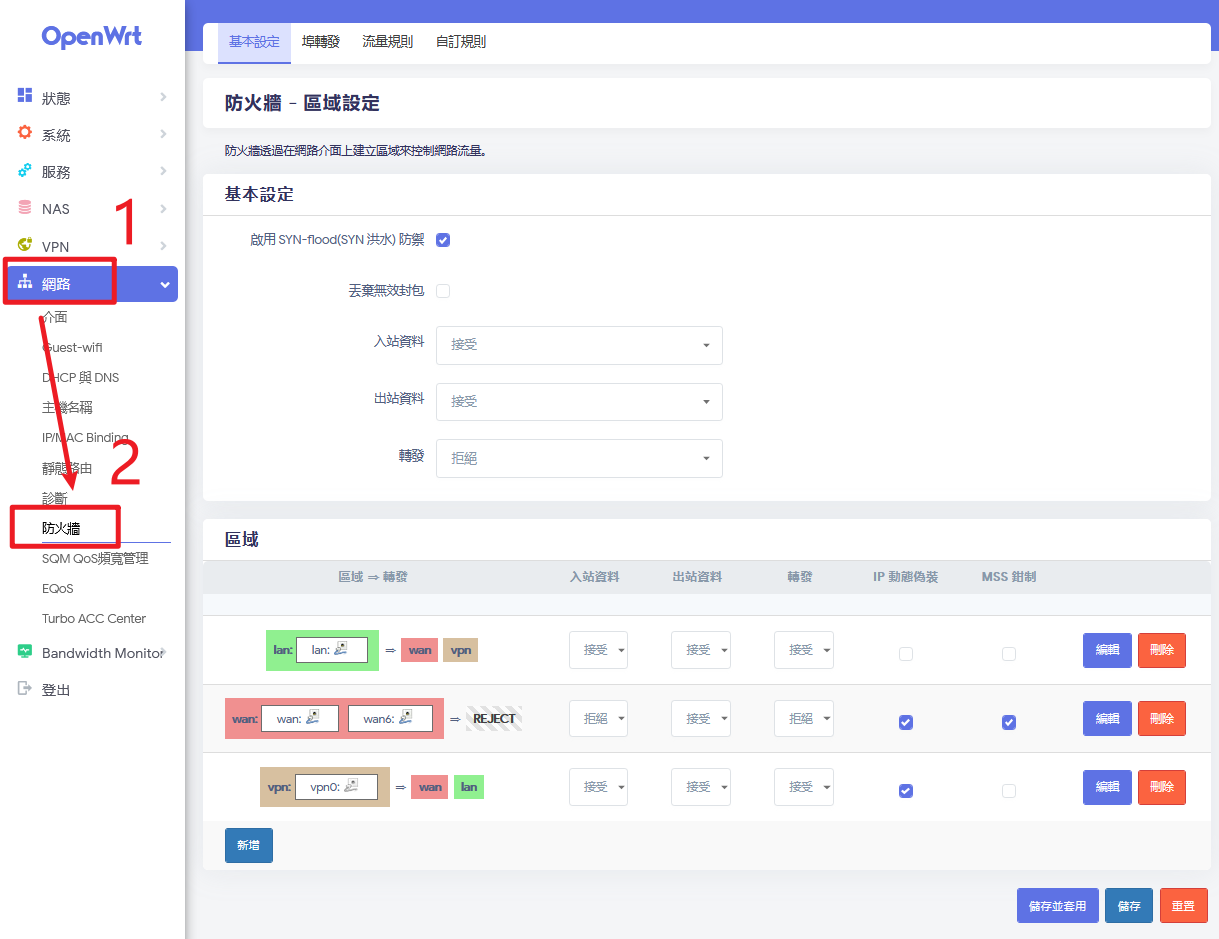Click the NAS database icon in sidebar
This screenshot has height=939, width=1219.
25,208
